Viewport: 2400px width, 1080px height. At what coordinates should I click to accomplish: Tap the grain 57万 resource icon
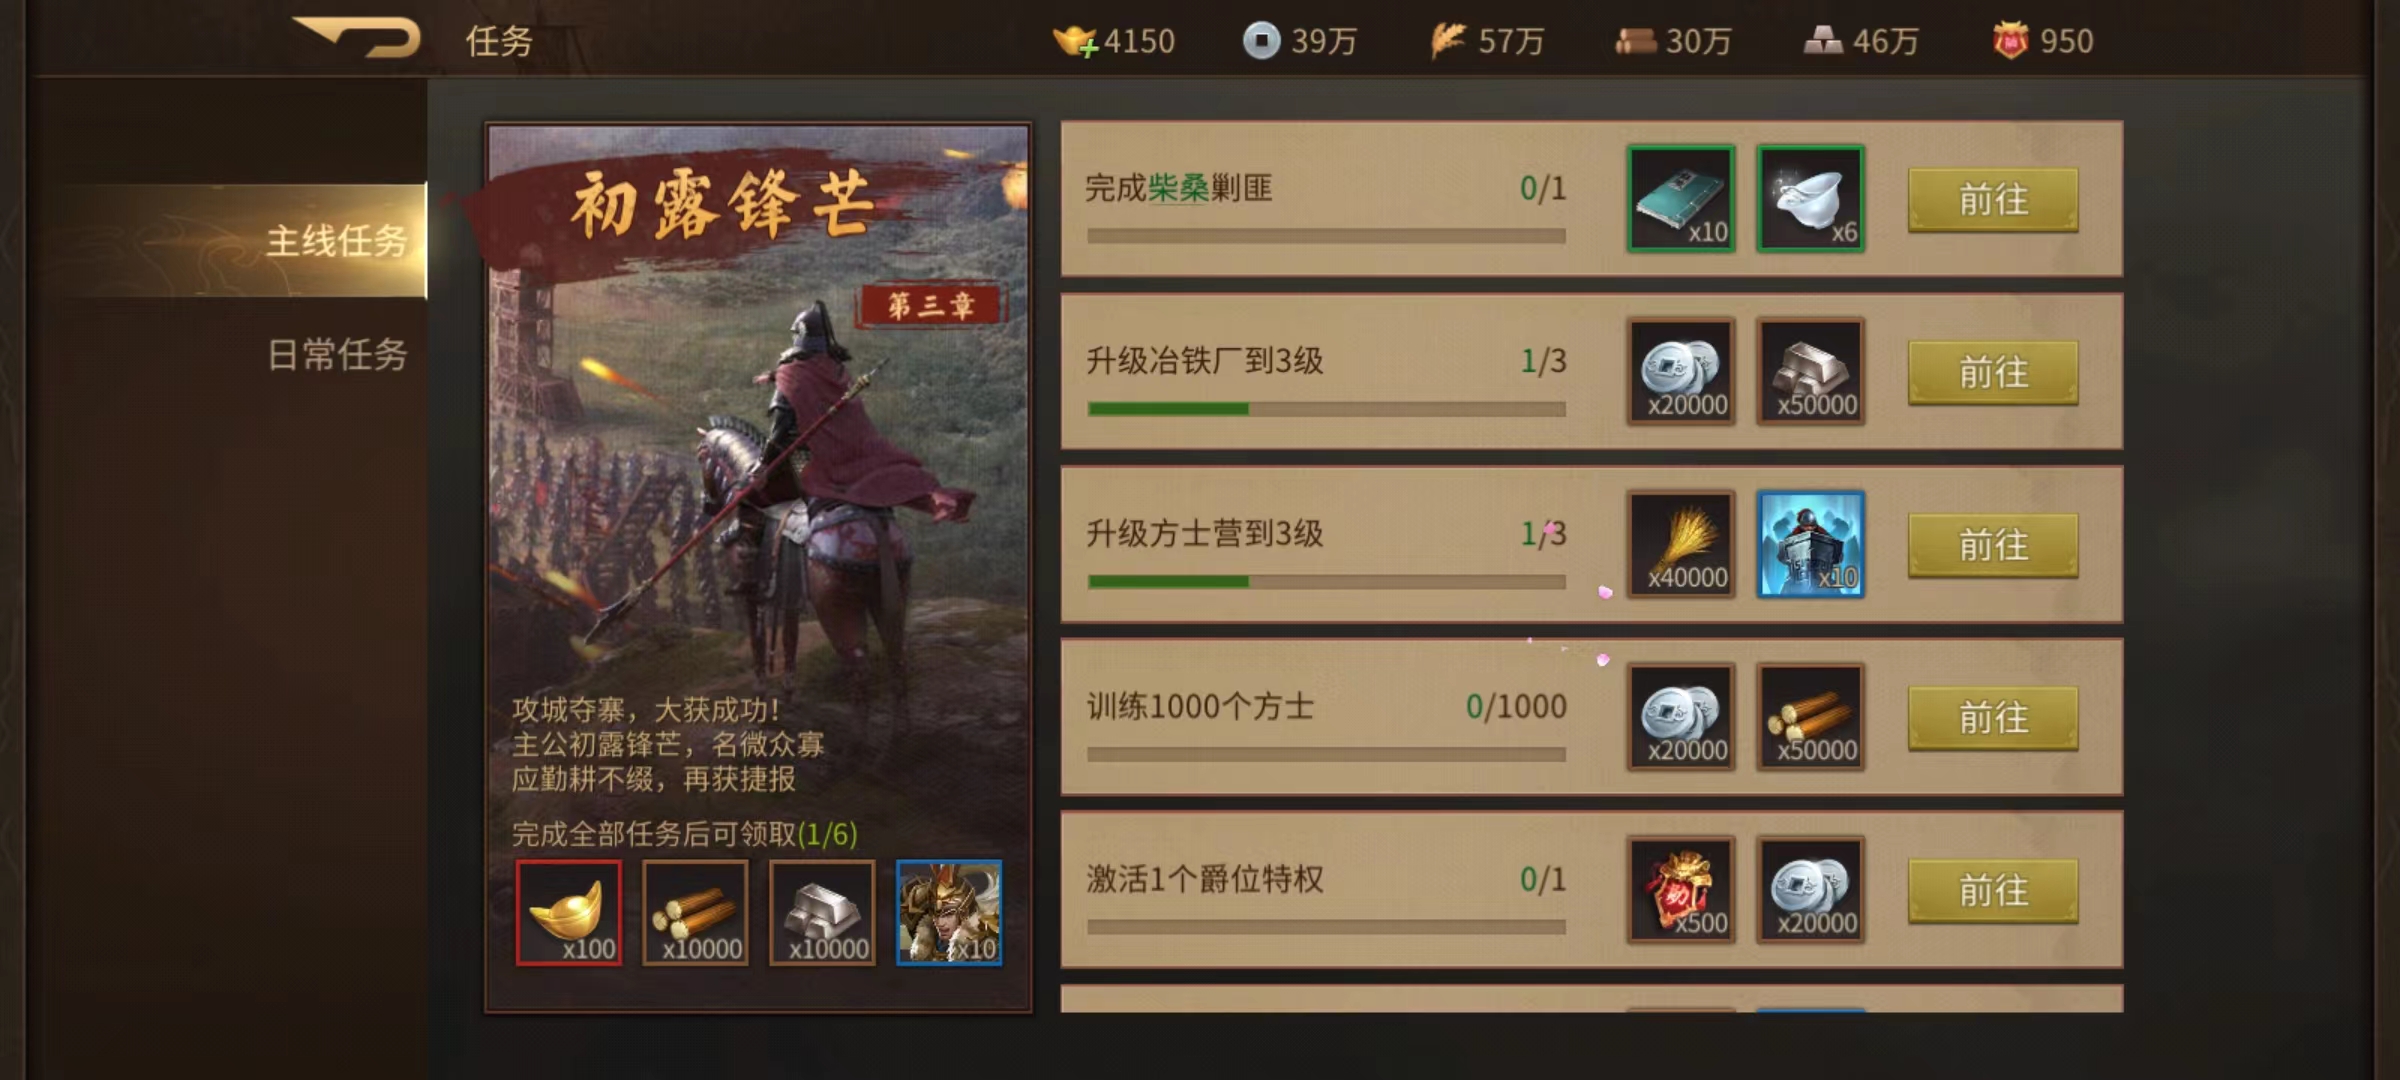pyautogui.click(x=1448, y=40)
